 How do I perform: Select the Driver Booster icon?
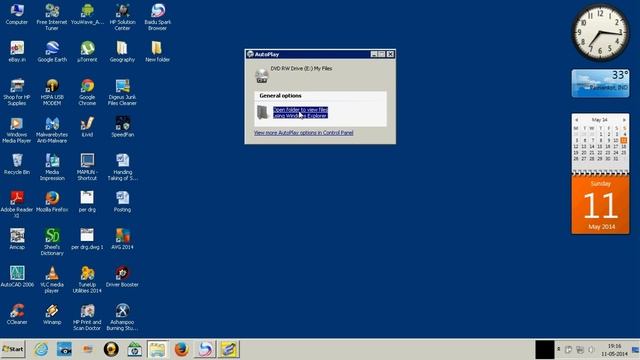pyautogui.click(x=122, y=276)
